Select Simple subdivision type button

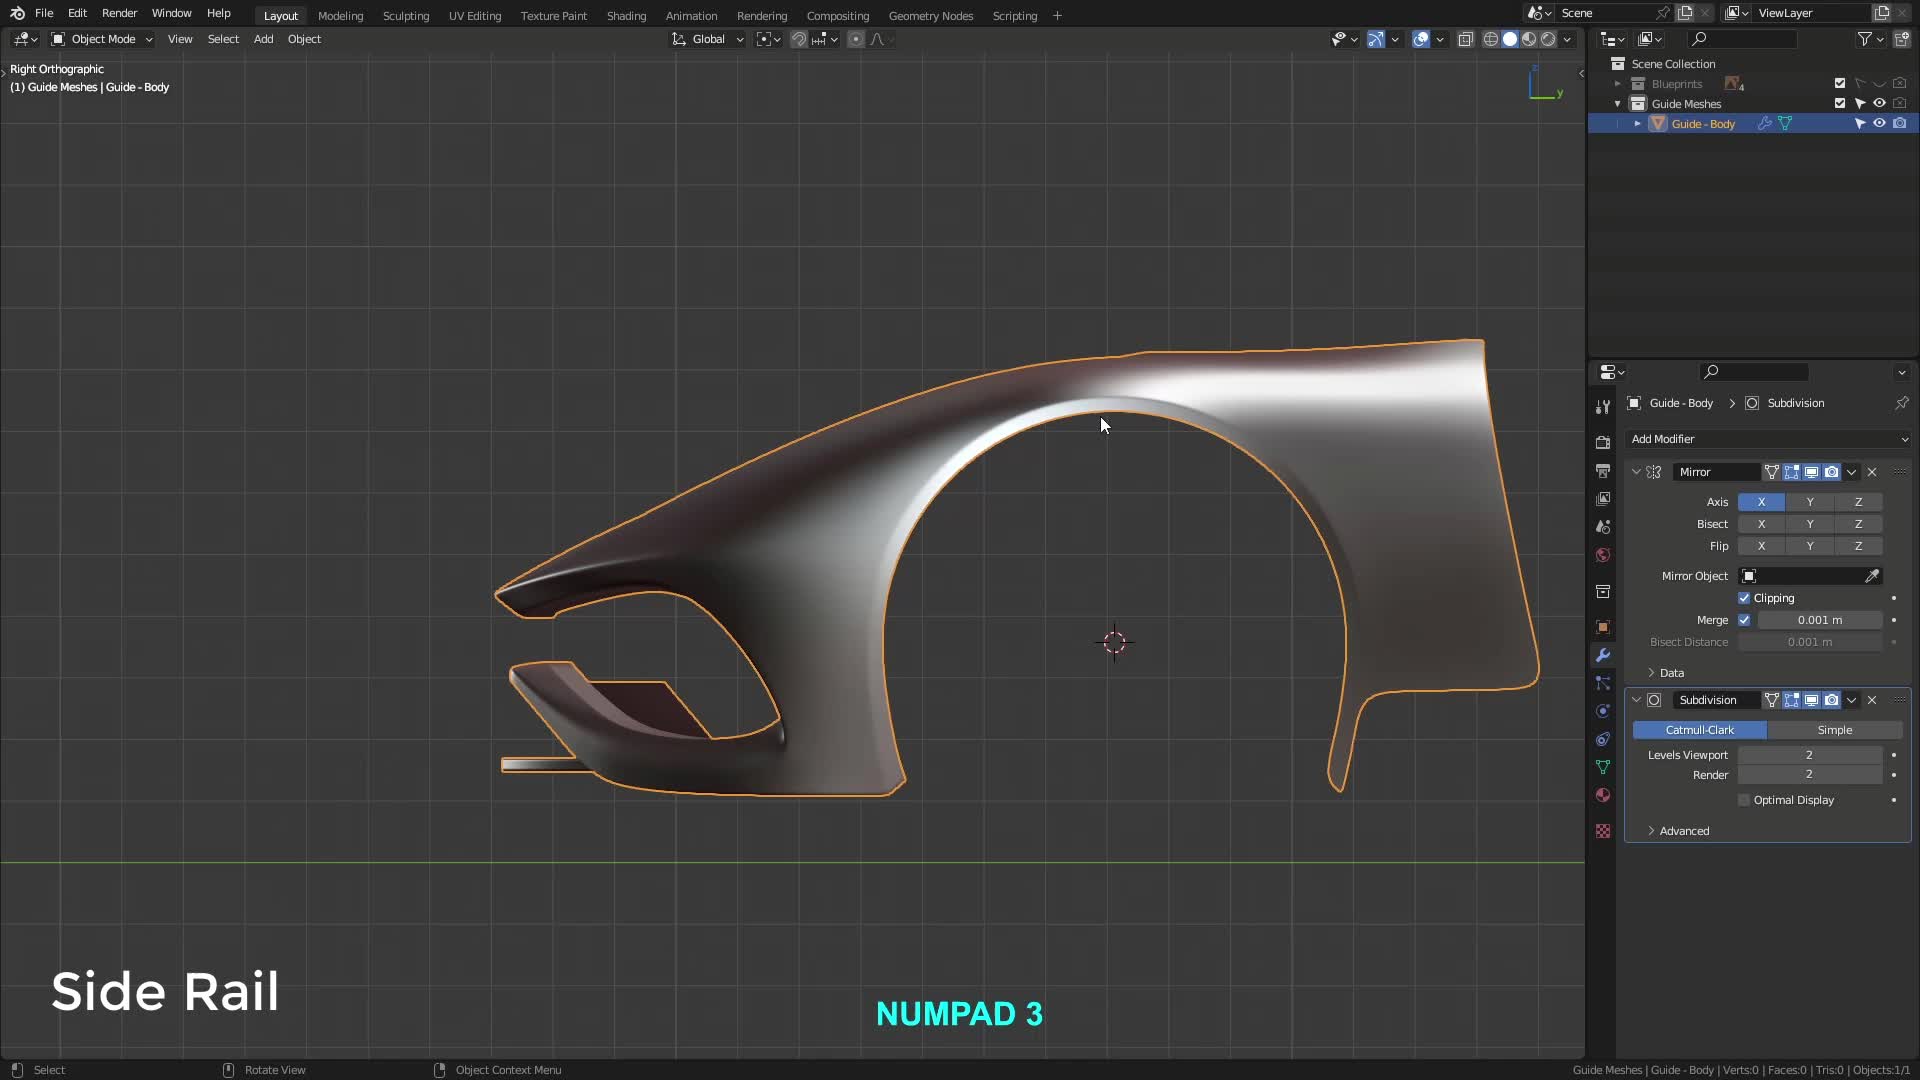(x=1835, y=730)
